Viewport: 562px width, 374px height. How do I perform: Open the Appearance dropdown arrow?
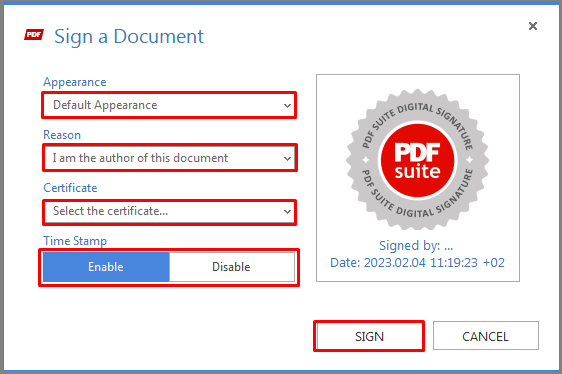tap(287, 105)
